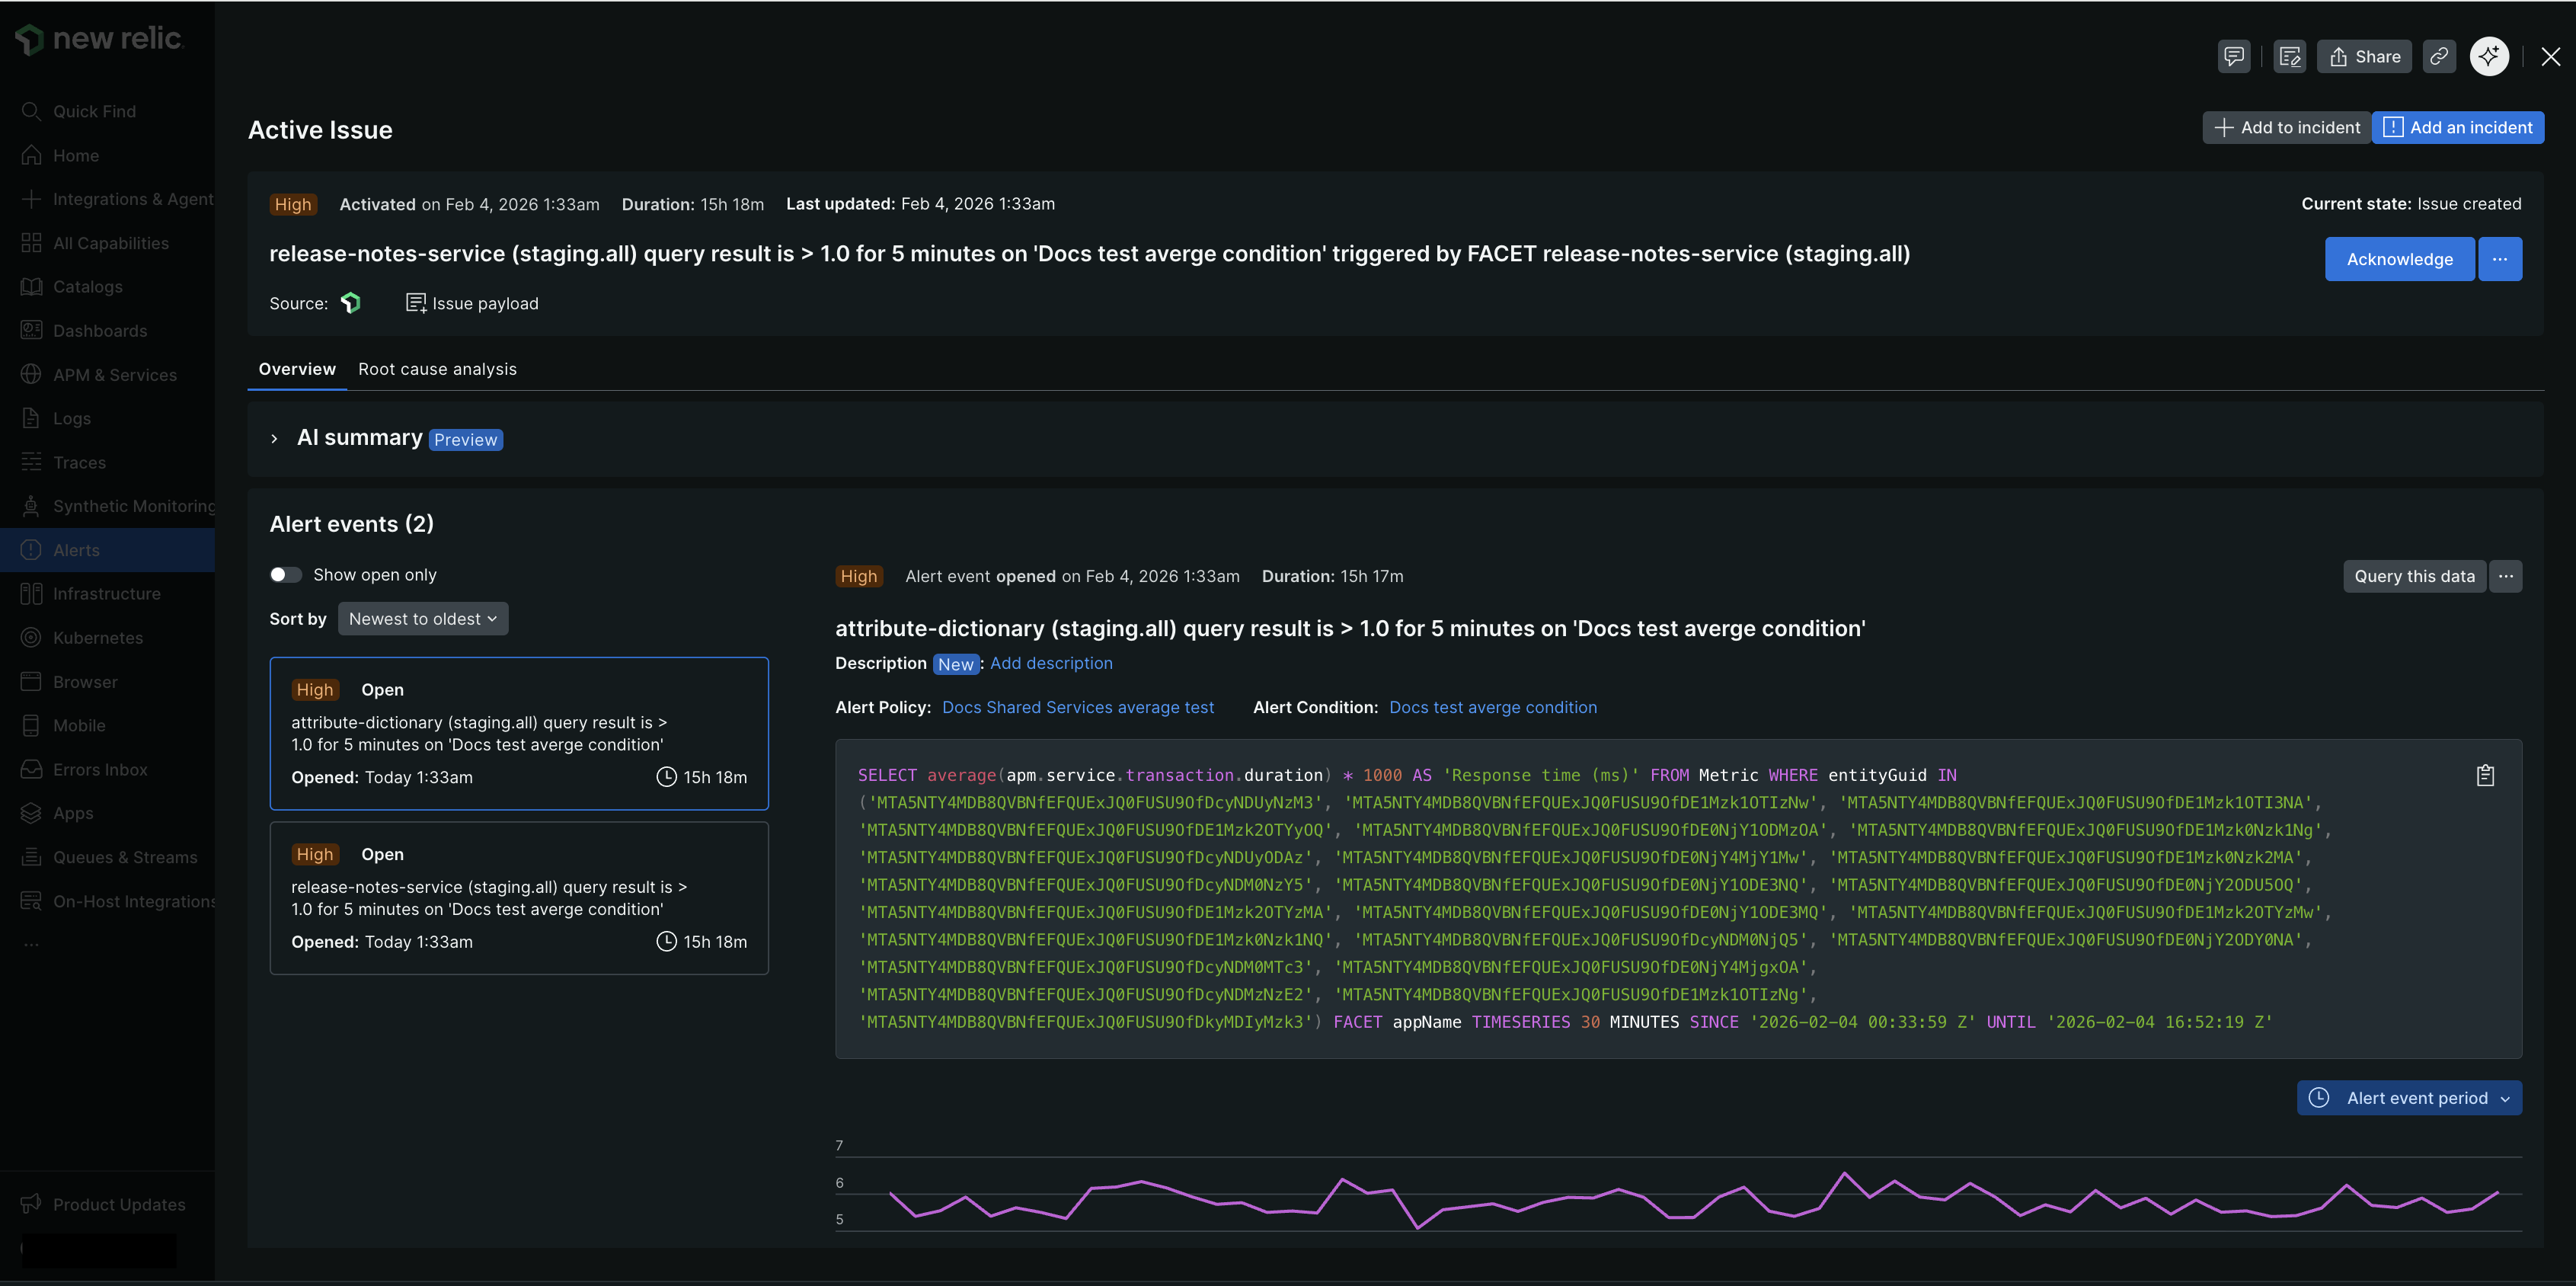Click the Query this data button

click(x=2414, y=576)
